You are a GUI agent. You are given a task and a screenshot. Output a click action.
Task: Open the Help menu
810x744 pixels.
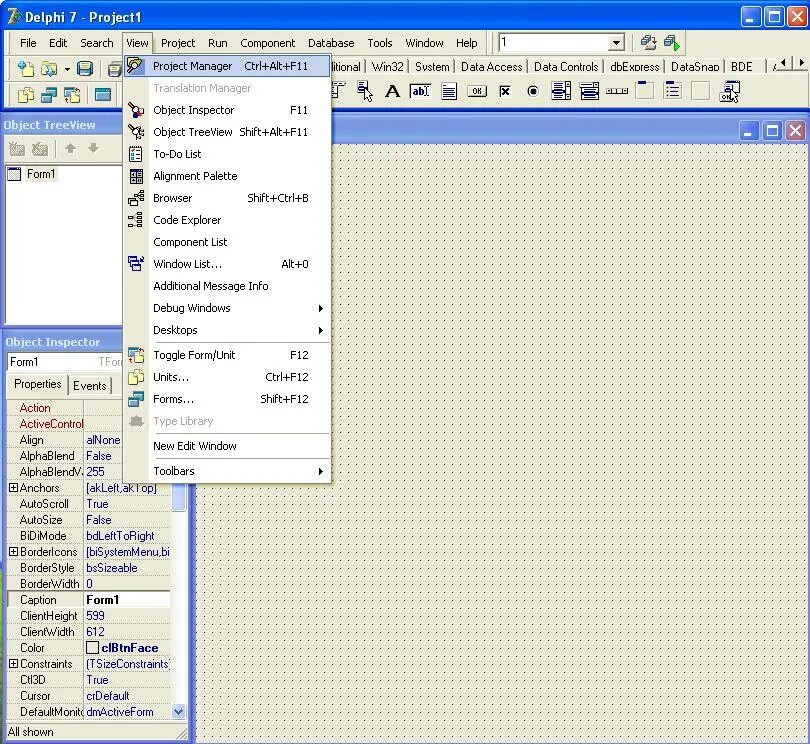tap(466, 43)
